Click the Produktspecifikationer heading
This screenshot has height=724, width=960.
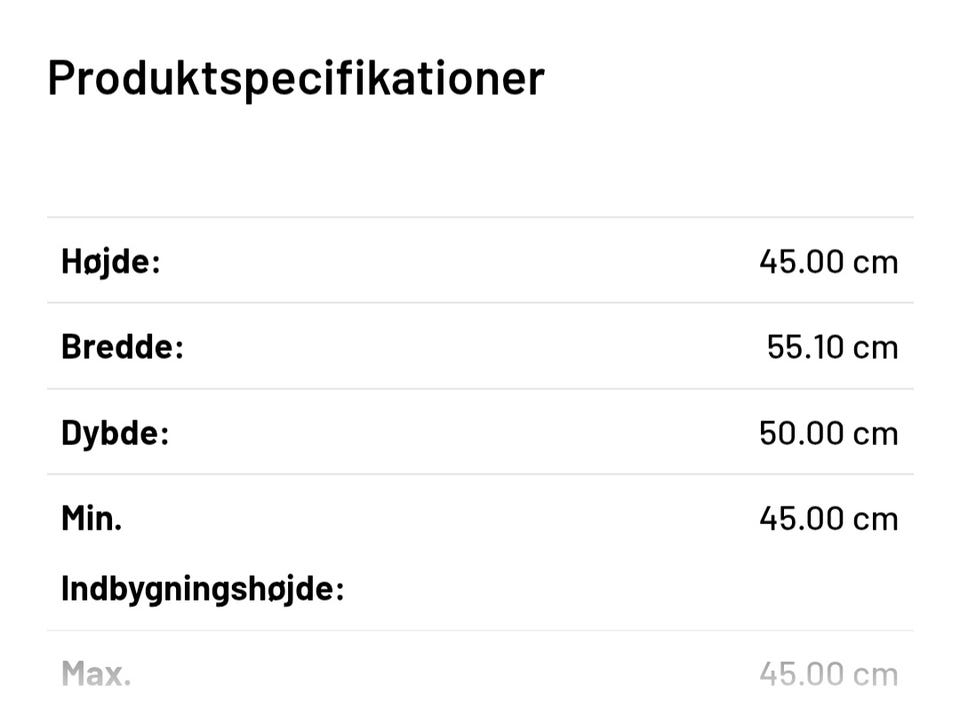(x=296, y=77)
